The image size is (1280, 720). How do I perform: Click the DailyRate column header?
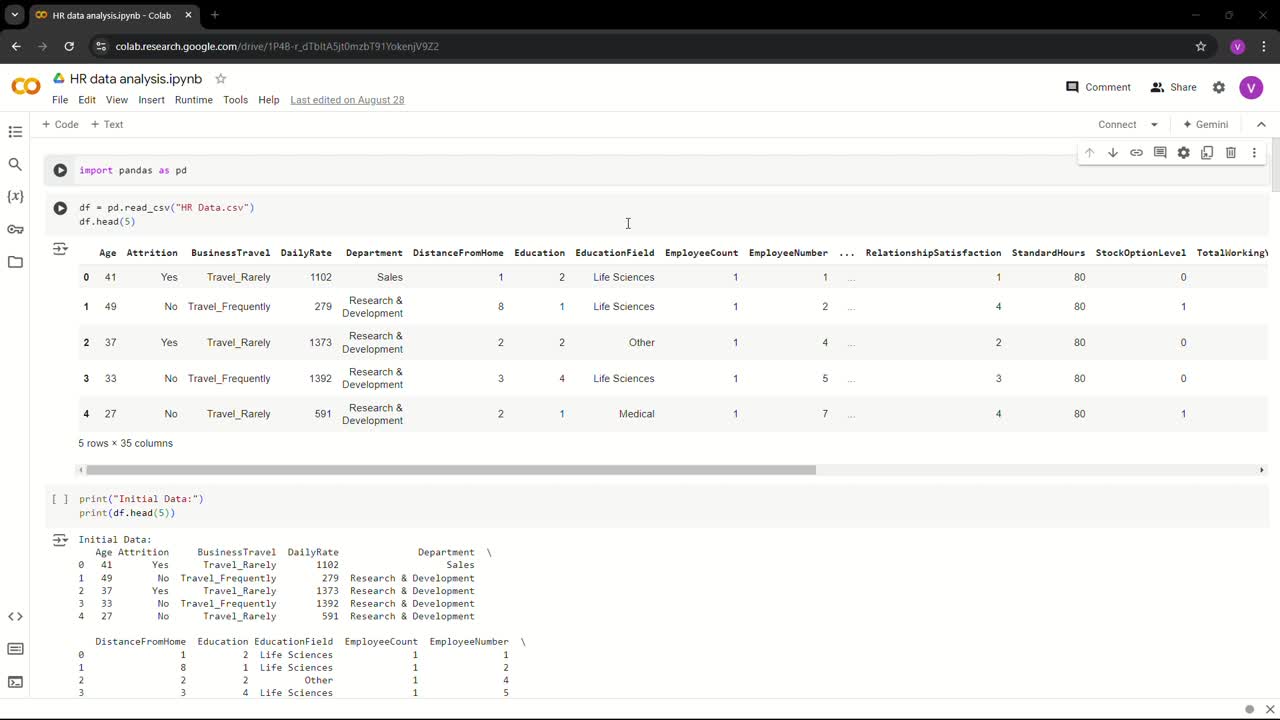(306, 253)
